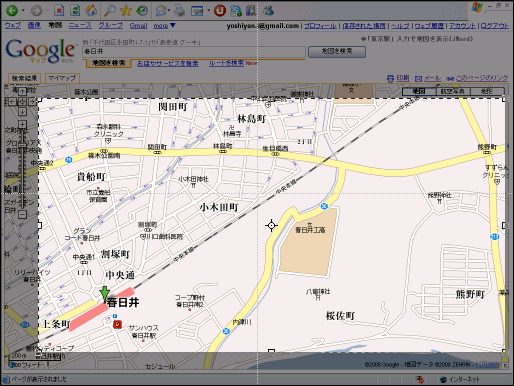Viewport: 514px width, 386px height.
Task: Open the Gmail link in top navigation
Action: pyautogui.click(x=138, y=25)
